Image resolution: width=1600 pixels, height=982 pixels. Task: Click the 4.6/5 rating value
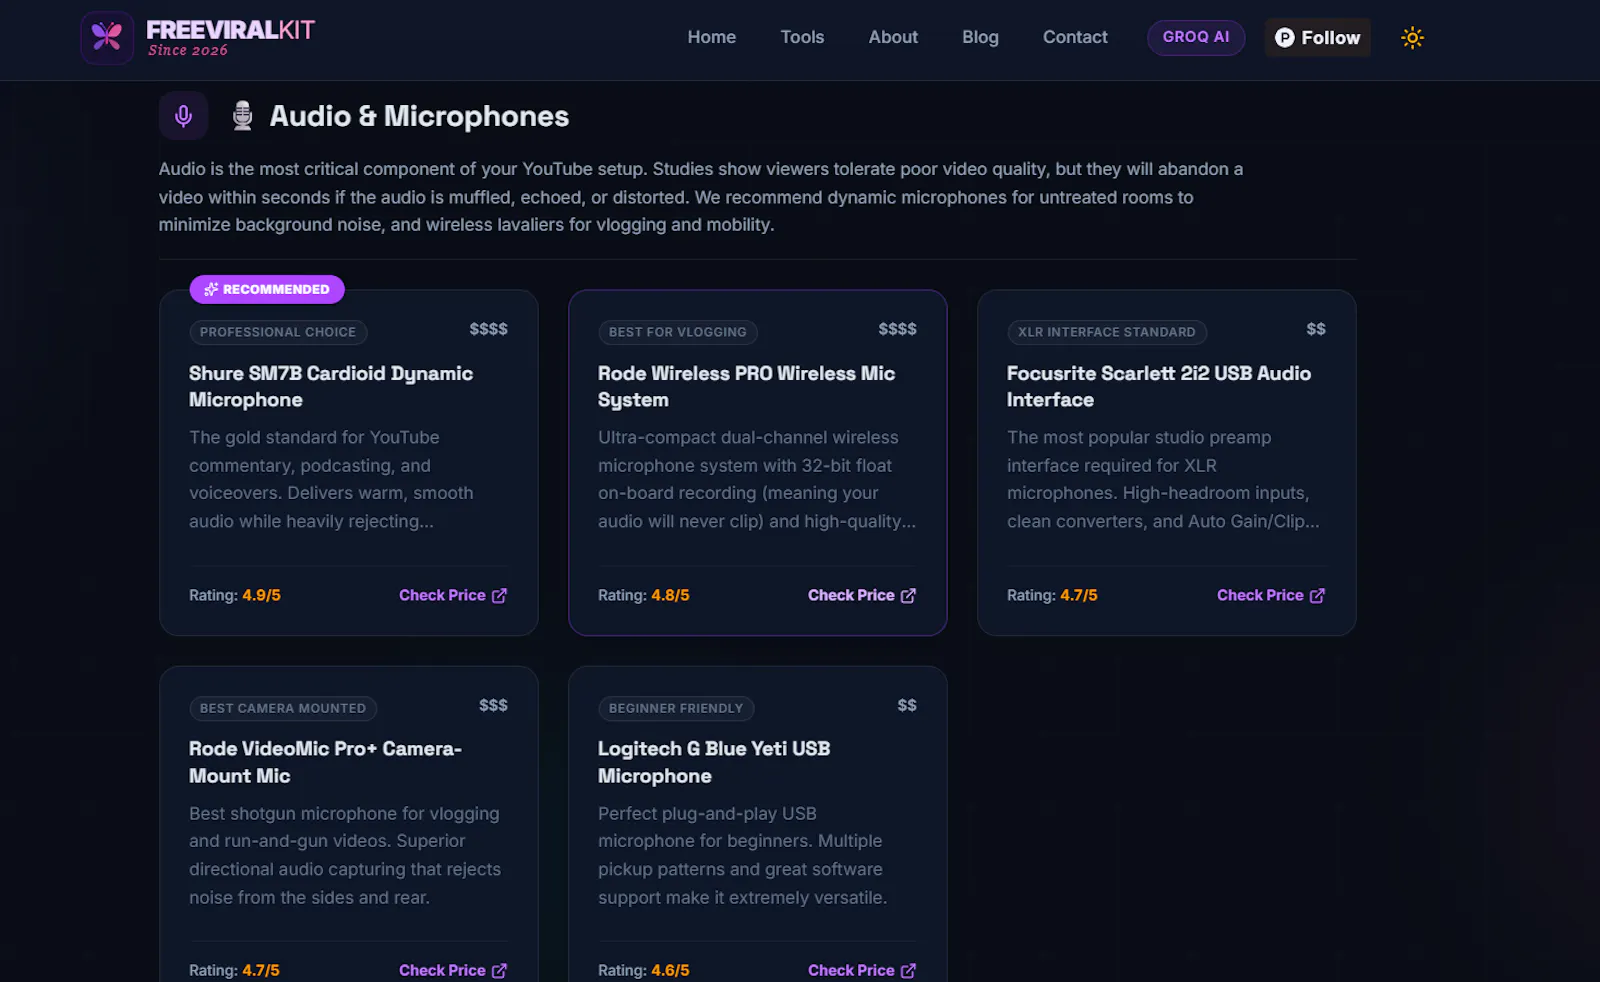[x=670, y=971]
